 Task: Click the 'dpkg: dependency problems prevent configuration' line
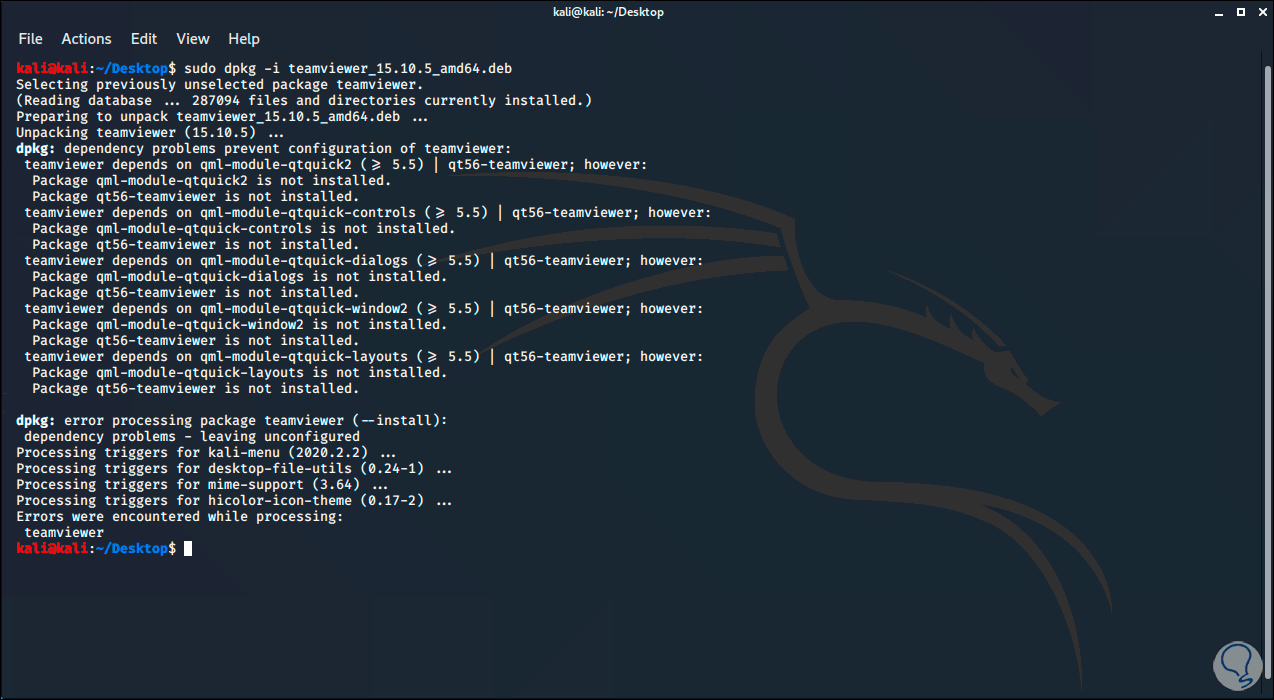(x=264, y=148)
